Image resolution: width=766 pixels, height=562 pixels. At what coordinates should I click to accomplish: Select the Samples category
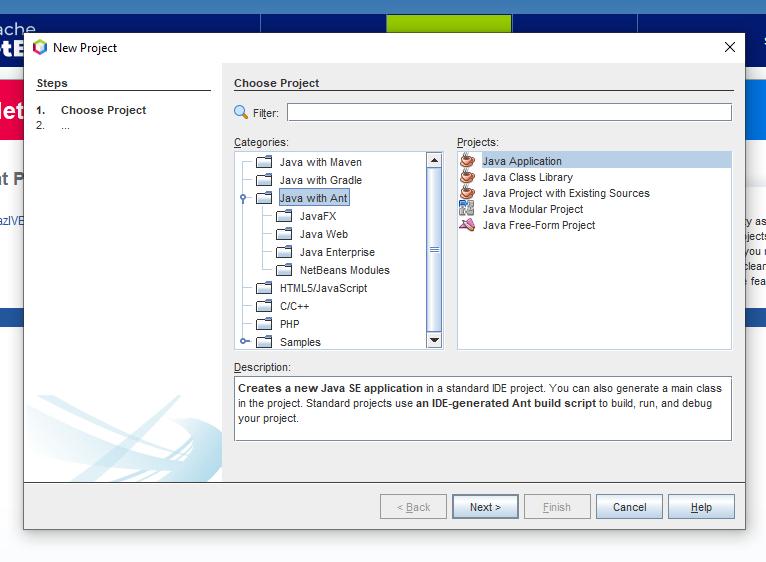[300, 342]
